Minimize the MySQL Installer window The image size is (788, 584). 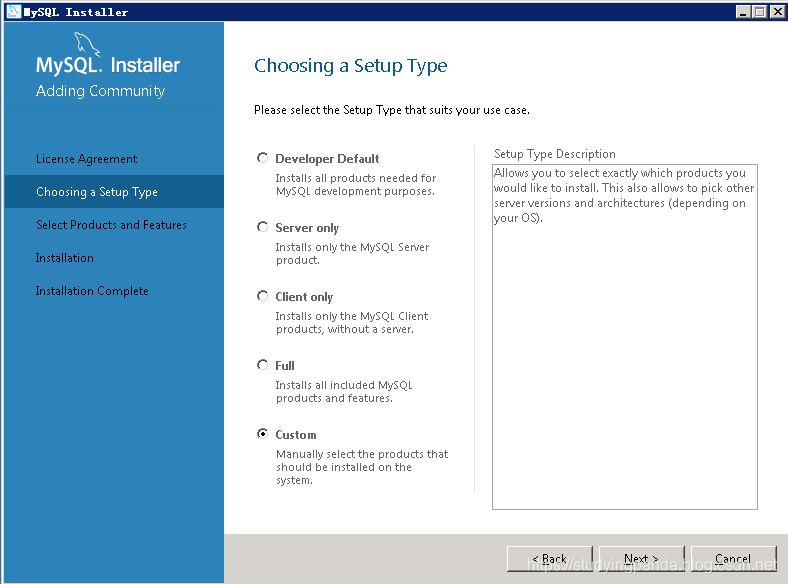tap(743, 12)
